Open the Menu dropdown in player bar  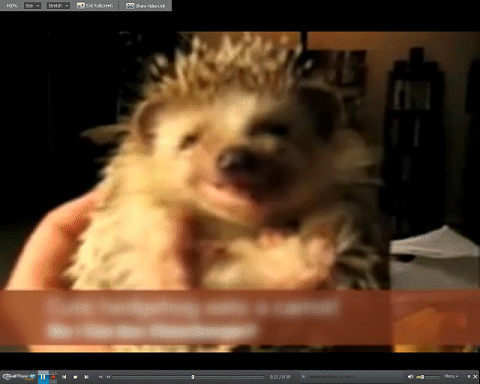click(451, 376)
